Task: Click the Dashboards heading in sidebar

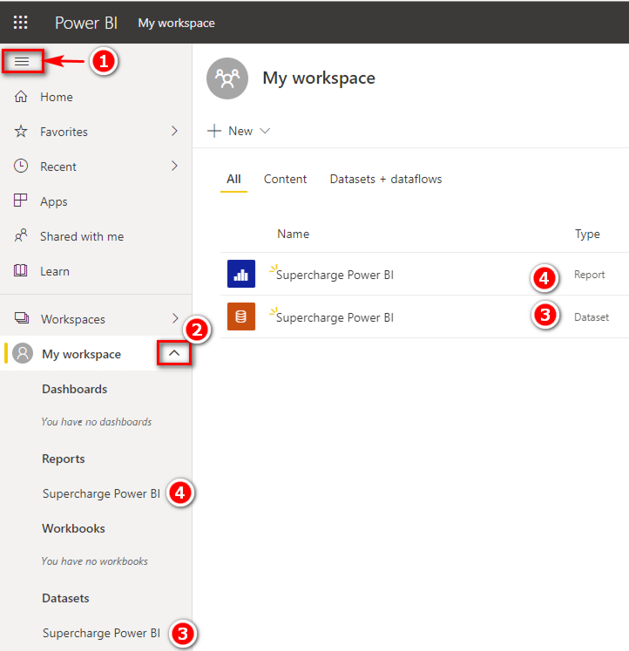Action: point(75,389)
